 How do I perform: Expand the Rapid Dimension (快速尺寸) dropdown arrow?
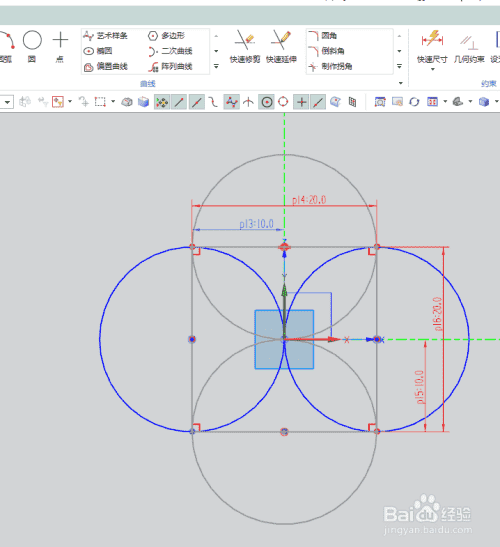click(433, 69)
